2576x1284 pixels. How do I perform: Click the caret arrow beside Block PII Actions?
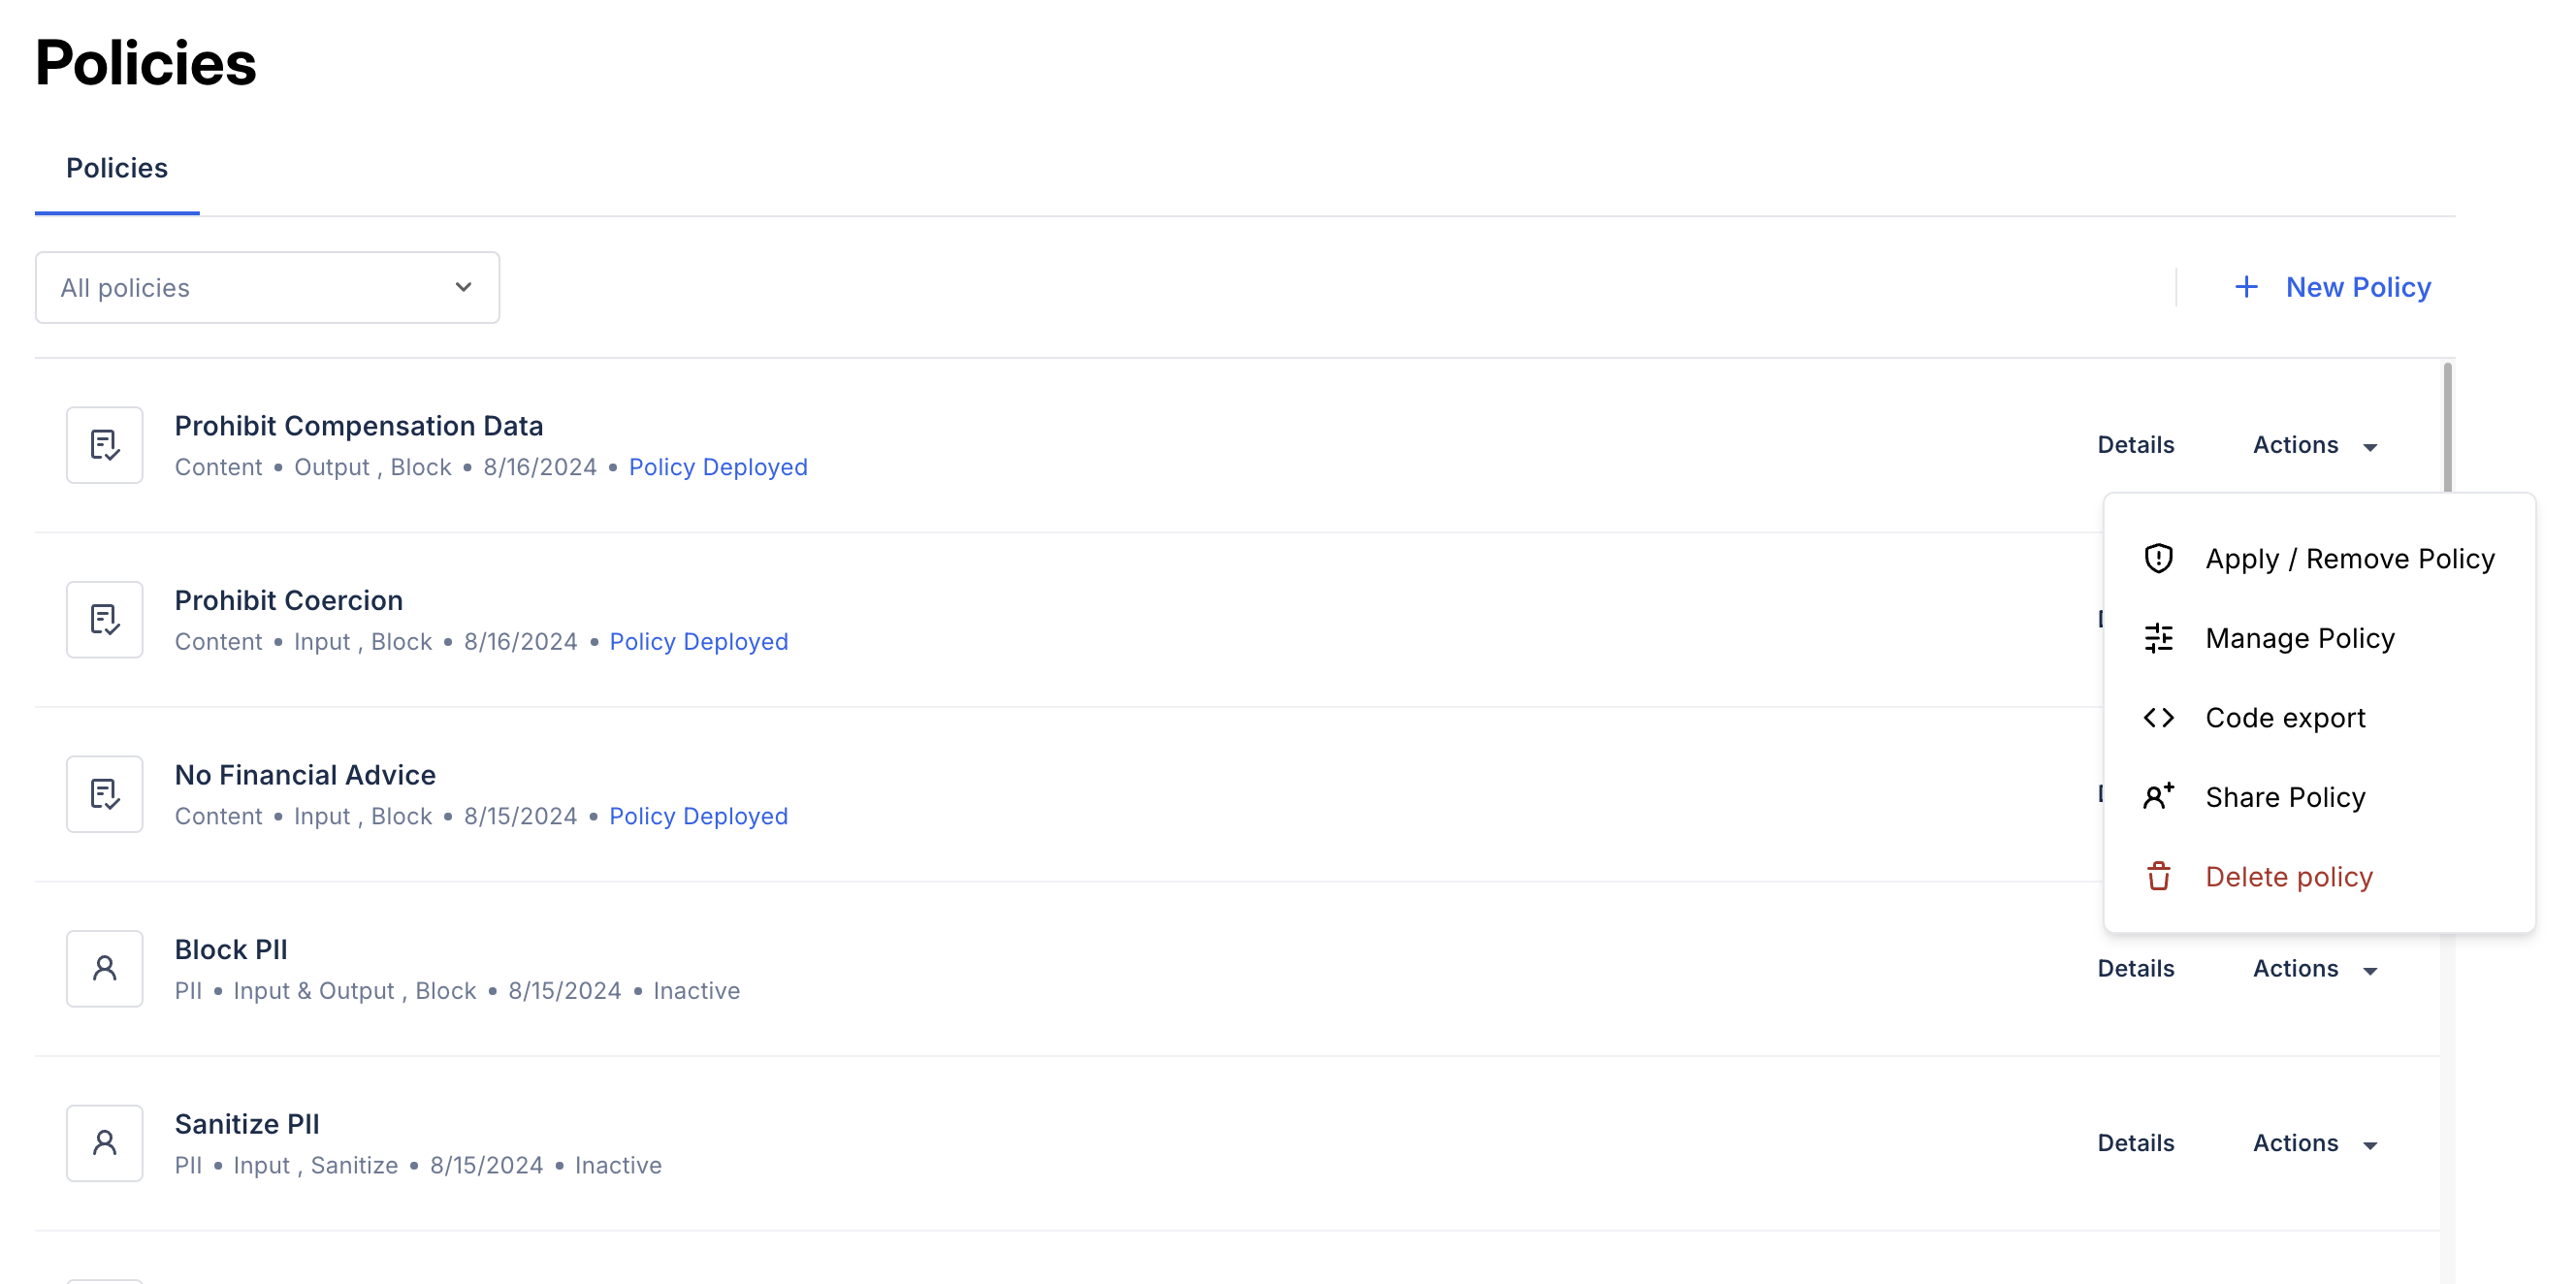[x=2370, y=971]
